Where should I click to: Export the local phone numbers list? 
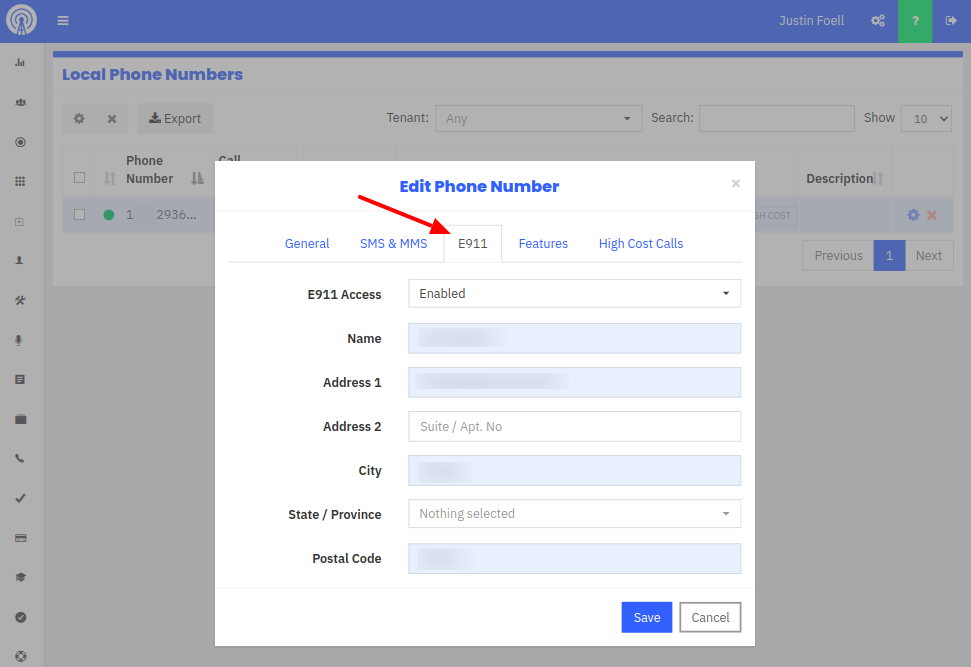pyautogui.click(x=175, y=118)
